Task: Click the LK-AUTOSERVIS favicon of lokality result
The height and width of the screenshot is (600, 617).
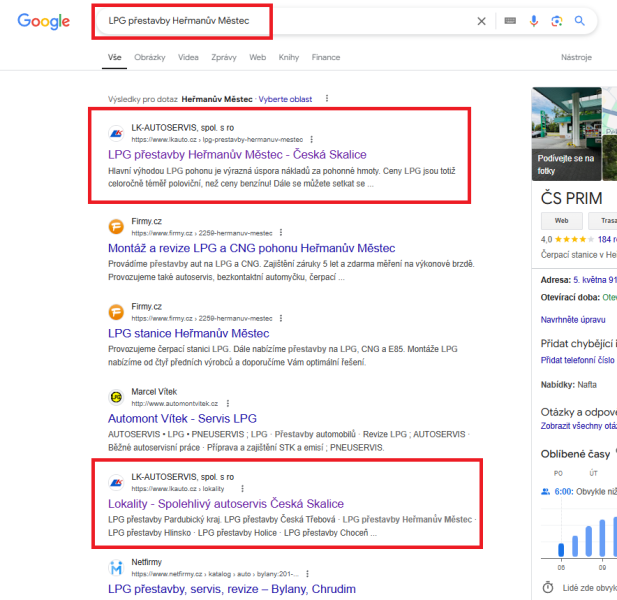Action: tap(116, 482)
